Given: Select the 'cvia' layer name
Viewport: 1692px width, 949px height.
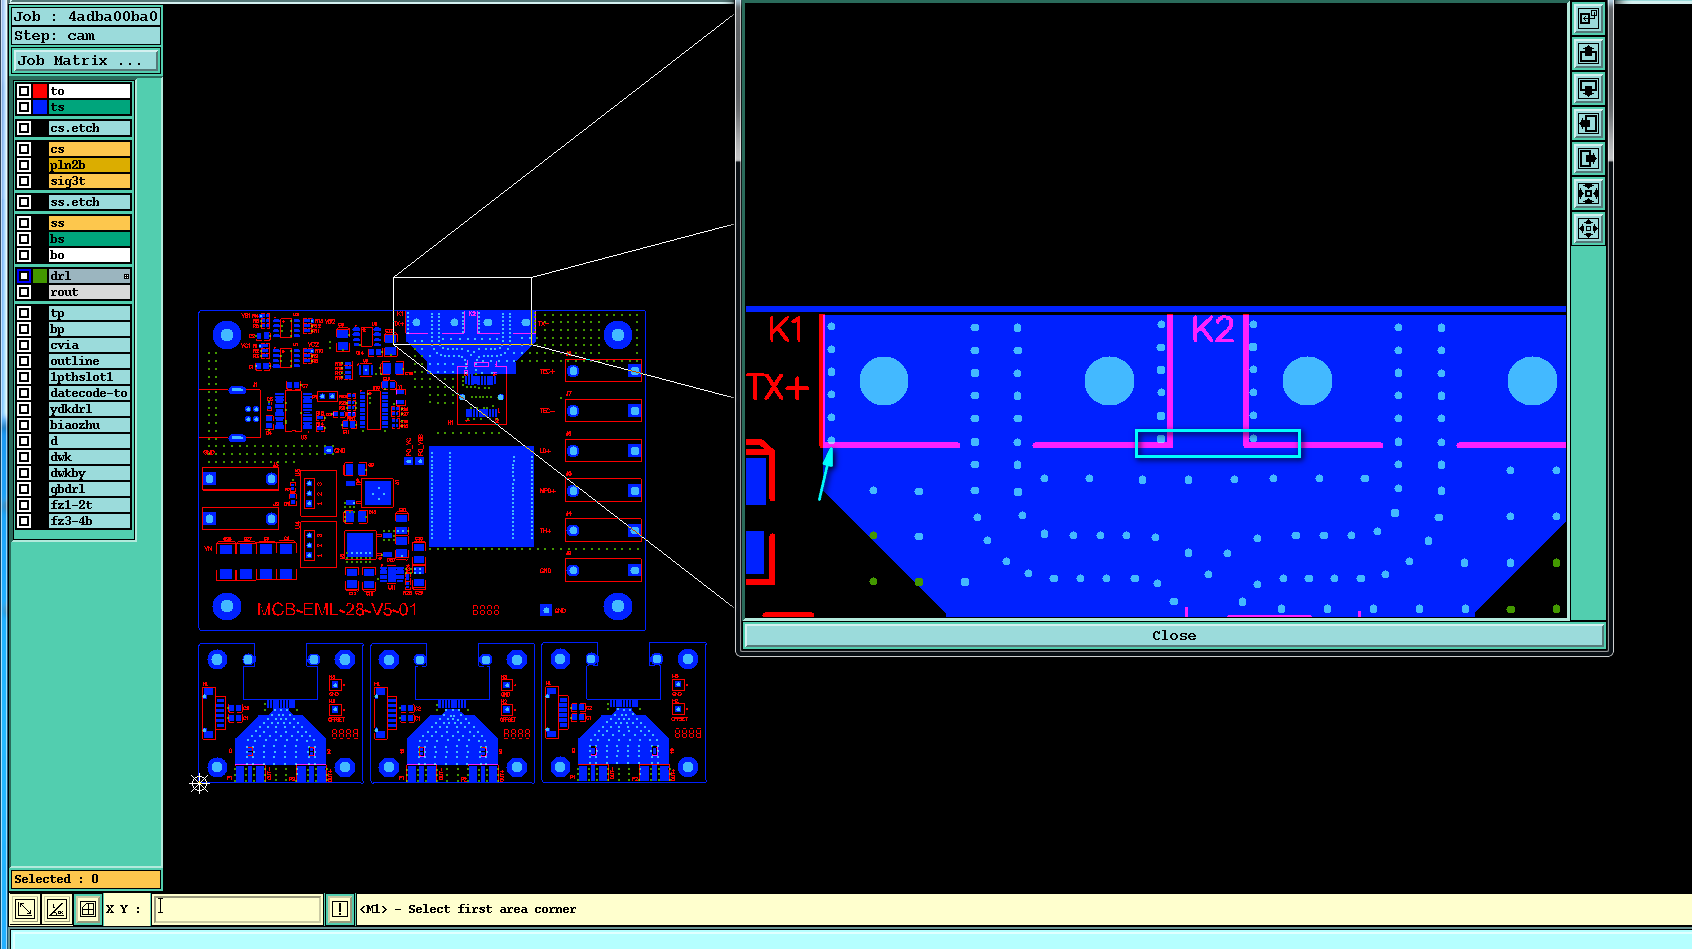Looking at the screenshot, I should click(x=90, y=345).
